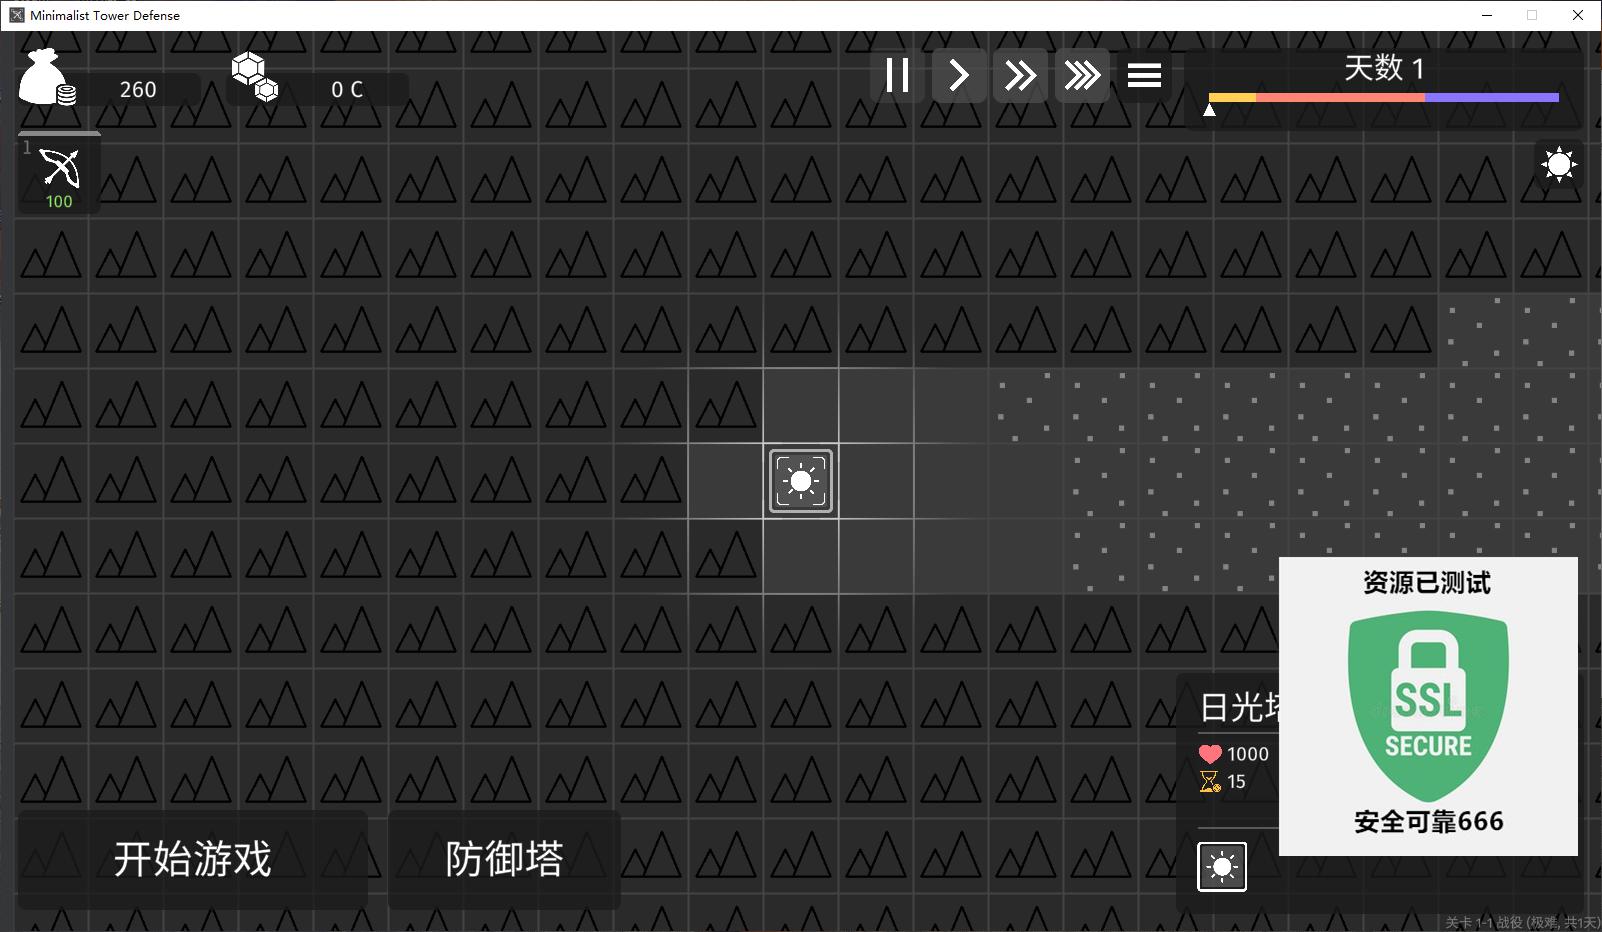Minimize the Minimalist Tower Defense window

[1487, 15]
